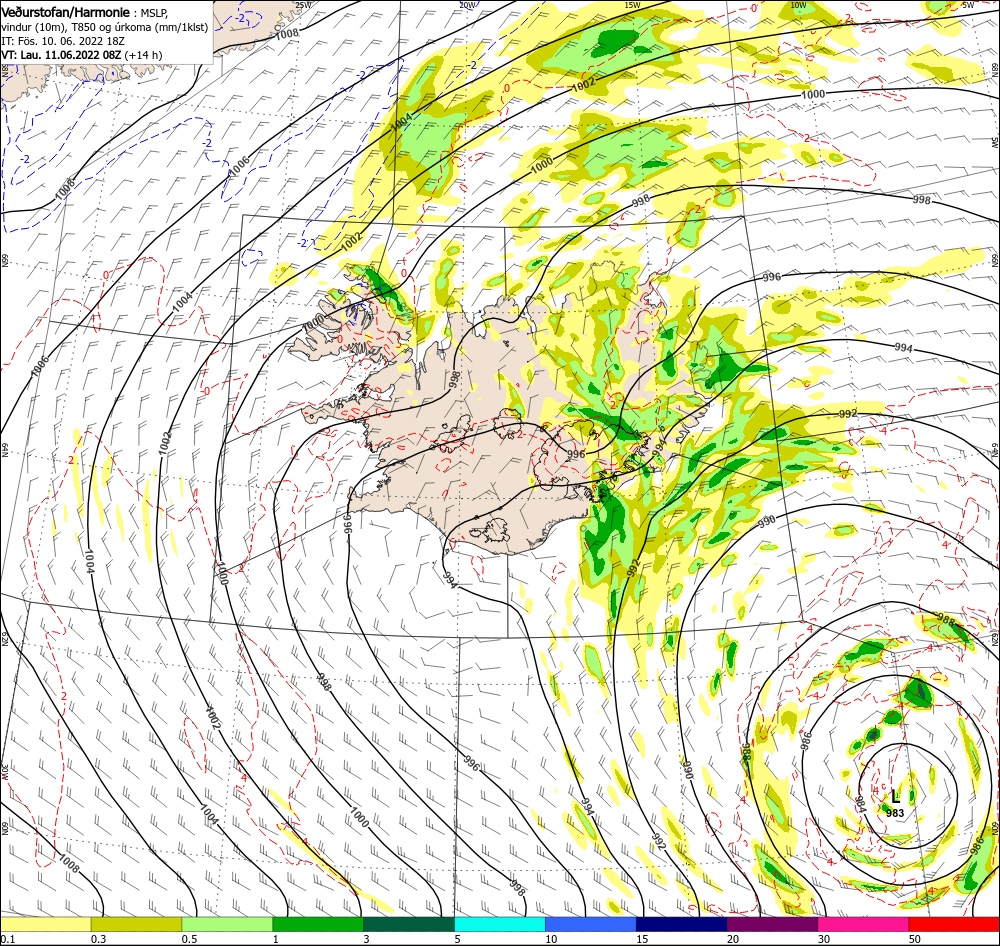Pick the cyan 5–10 legend swatch
1000x946 pixels.
[500, 925]
